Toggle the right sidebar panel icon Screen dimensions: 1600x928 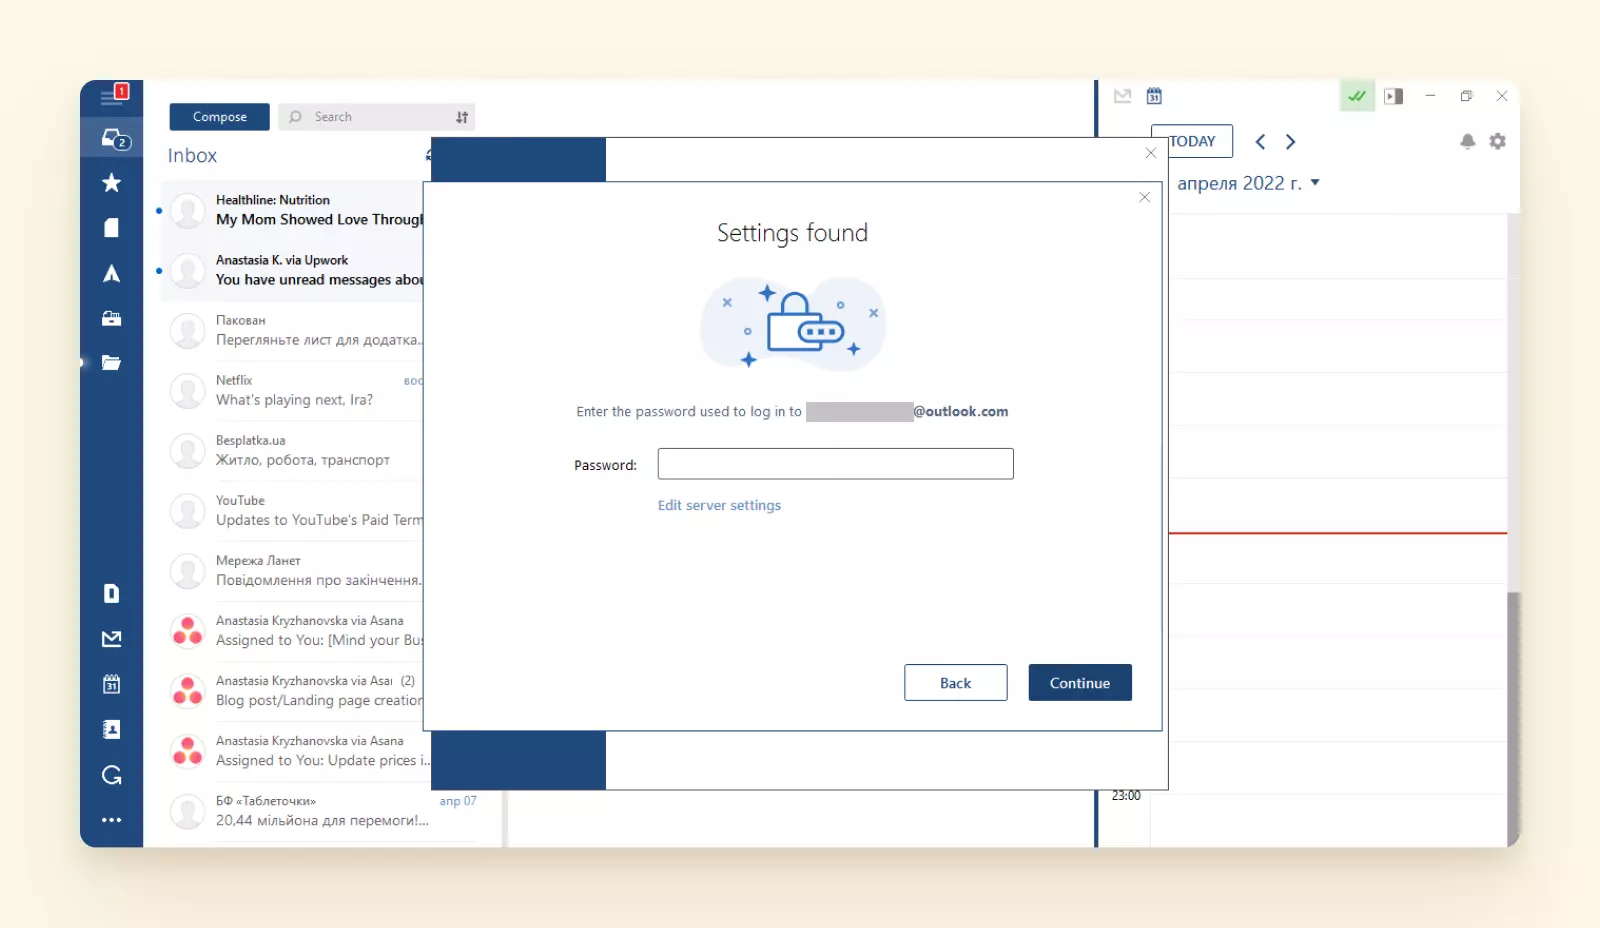[x=1393, y=96]
